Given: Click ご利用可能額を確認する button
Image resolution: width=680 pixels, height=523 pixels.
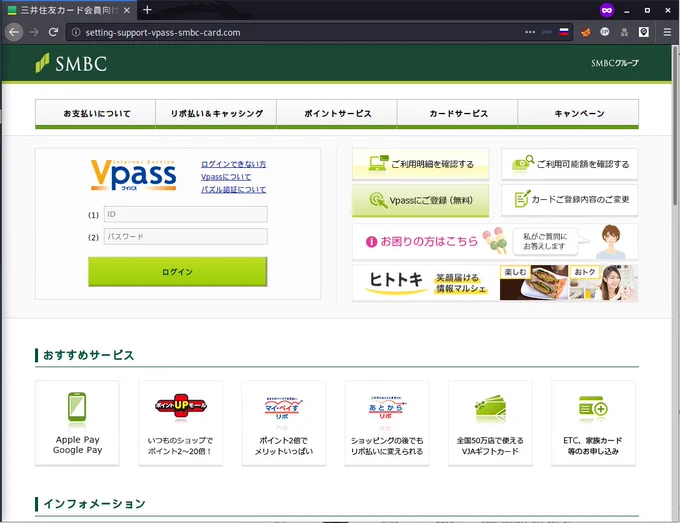Looking at the screenshot, I should click(569, 164).
